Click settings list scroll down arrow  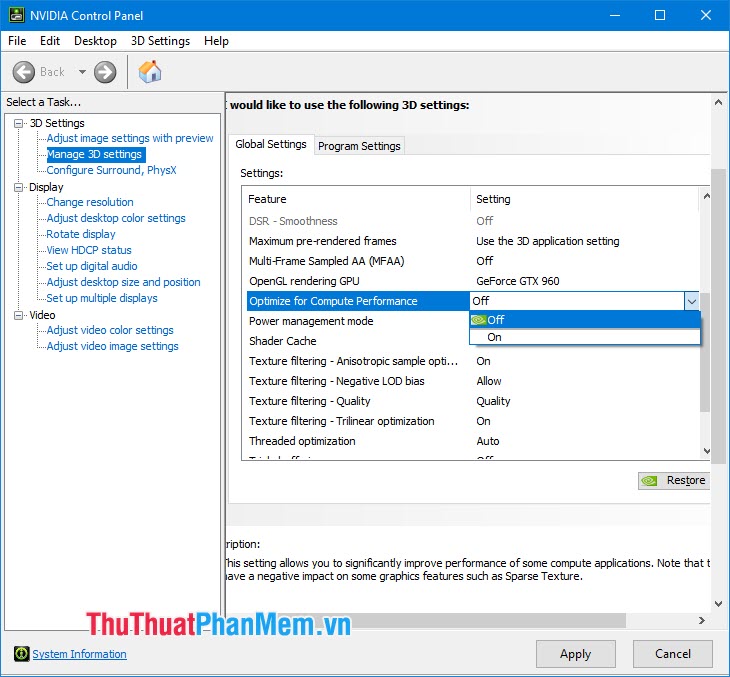pos(706,451)
